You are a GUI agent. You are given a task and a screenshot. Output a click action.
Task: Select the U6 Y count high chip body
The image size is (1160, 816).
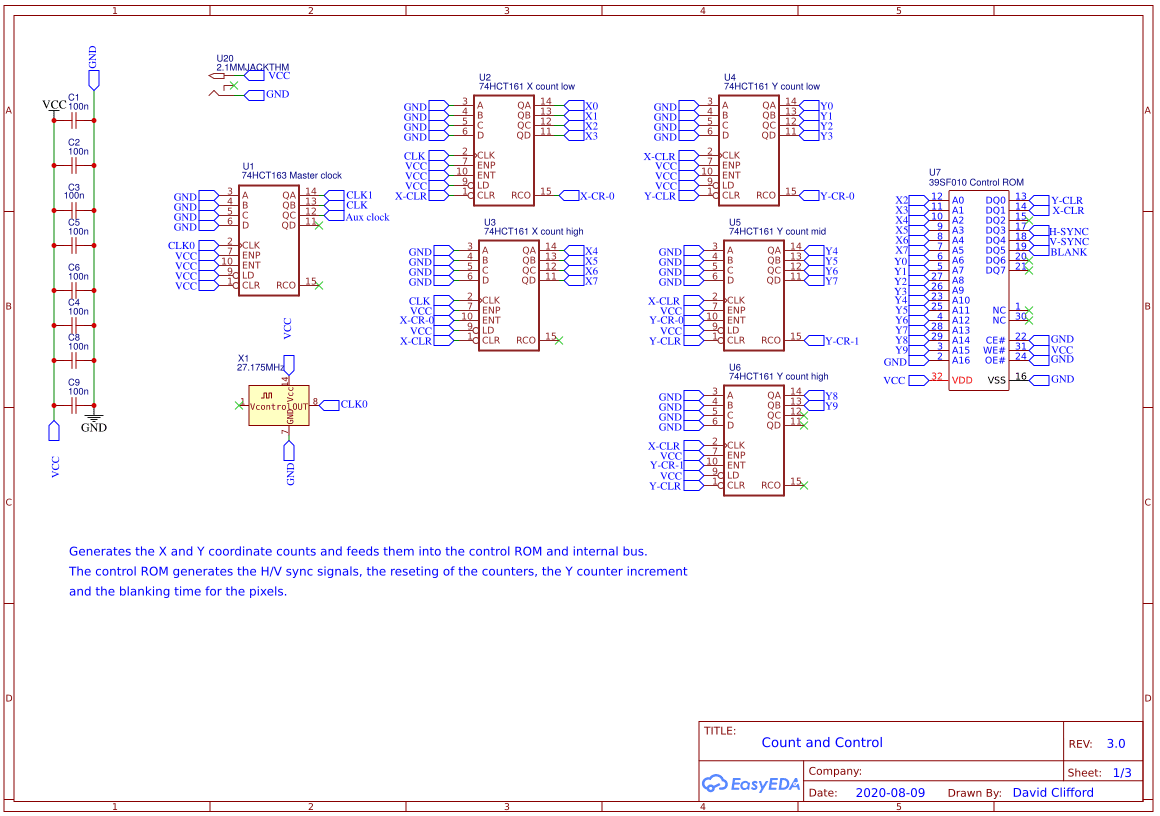[754, 441]
